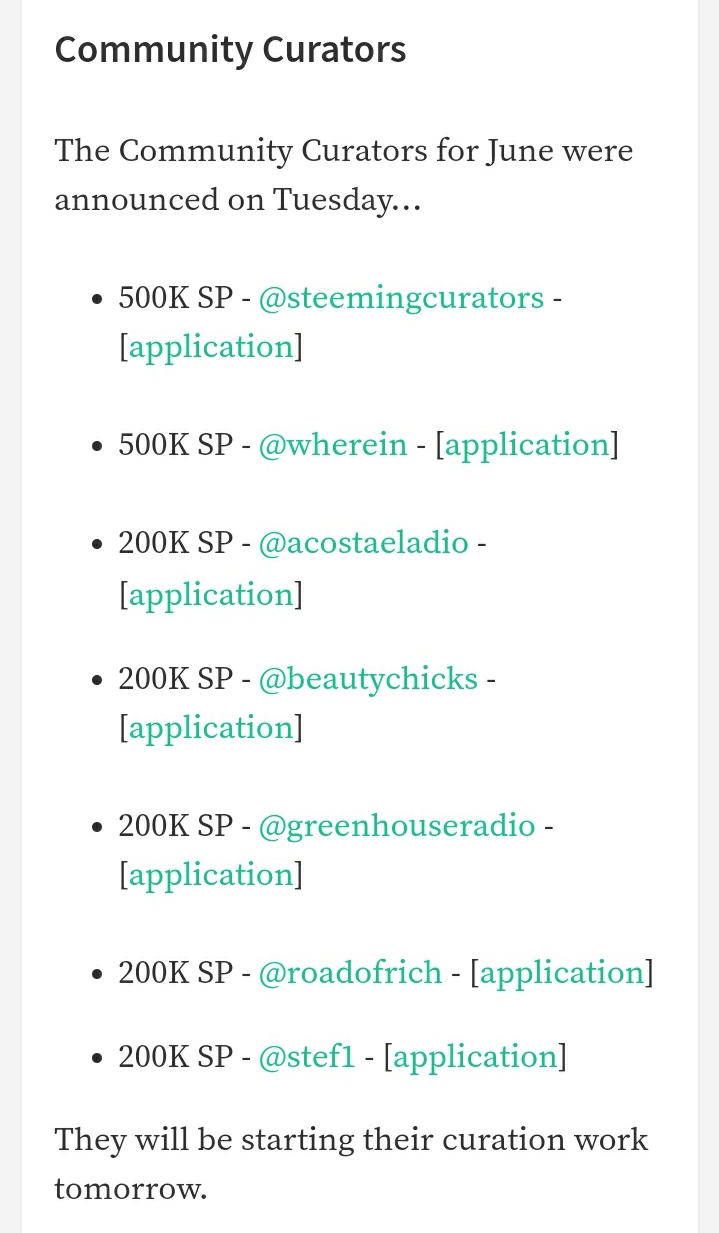Viewport: 719px width, 1233px height.
Task: Click the 200K SP text before @stef1
Action: 176,1057
